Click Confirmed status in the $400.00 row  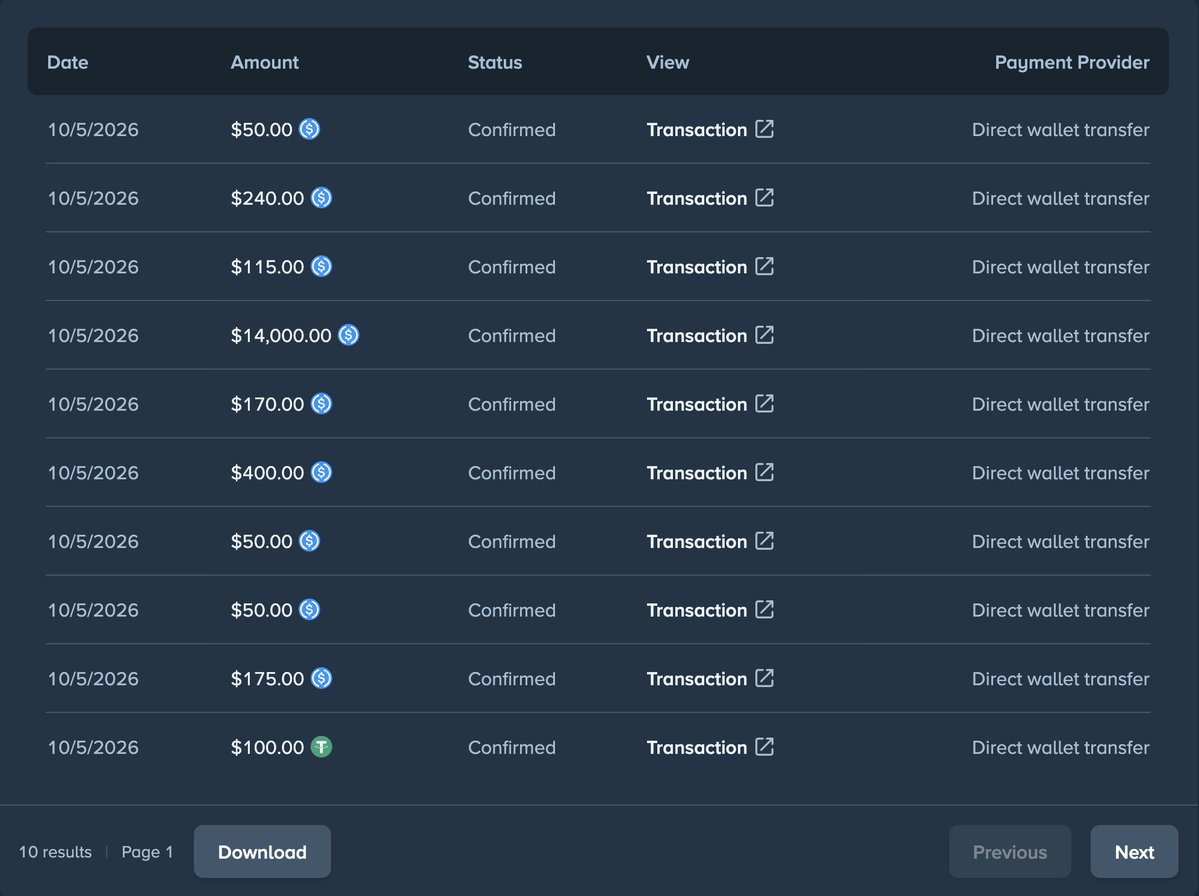[512, 472]
